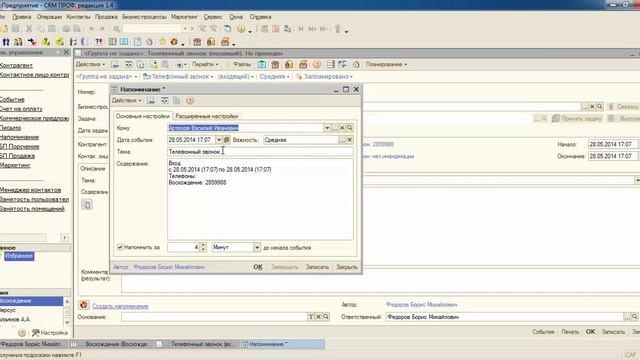Open the Операции menu
Viewport: 640px width, 360px height.
click(x=49, y=17)
